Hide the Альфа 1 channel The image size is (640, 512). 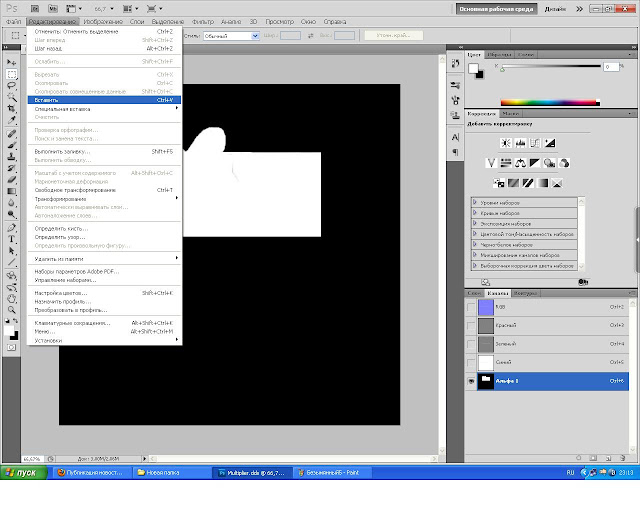tap(471, 381)
